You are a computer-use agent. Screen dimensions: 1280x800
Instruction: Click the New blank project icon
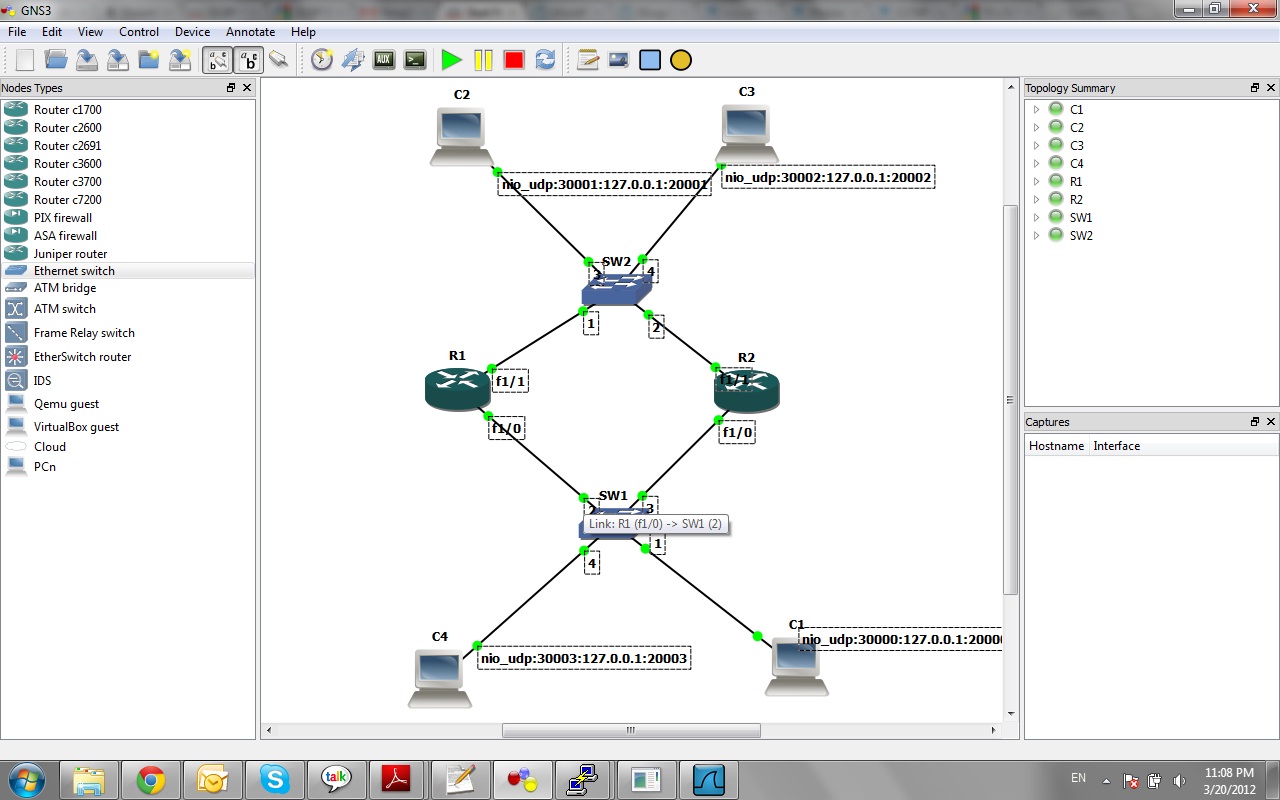coord(25,60)
